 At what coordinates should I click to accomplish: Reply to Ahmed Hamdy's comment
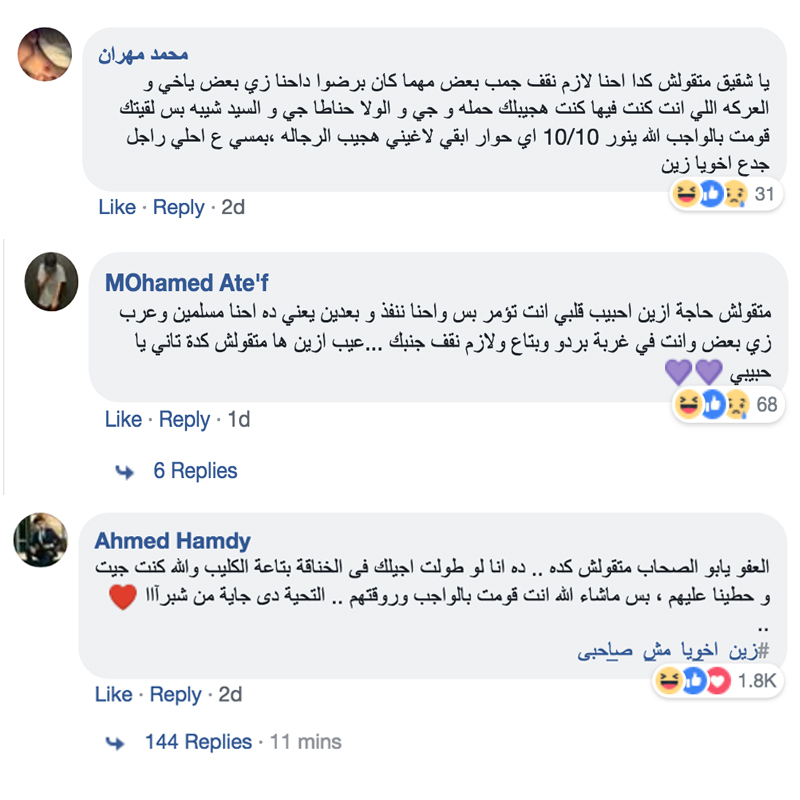point(175,694)
